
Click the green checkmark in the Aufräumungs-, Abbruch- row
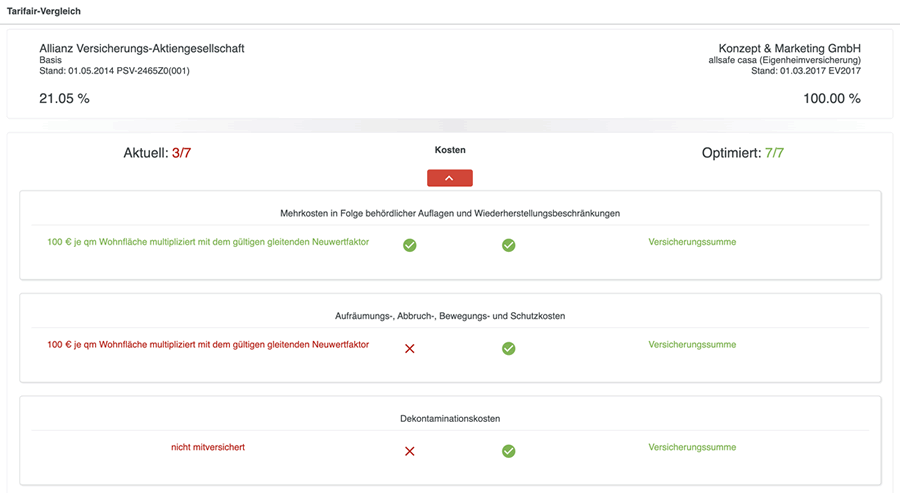coord(509,348)
